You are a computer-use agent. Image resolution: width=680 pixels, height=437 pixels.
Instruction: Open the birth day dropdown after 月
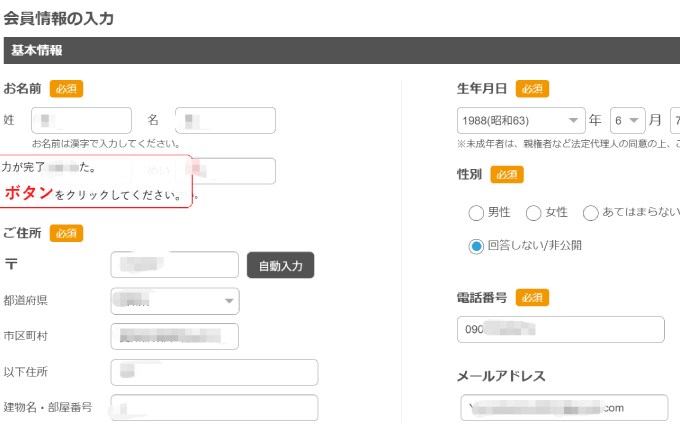(674, 120)
